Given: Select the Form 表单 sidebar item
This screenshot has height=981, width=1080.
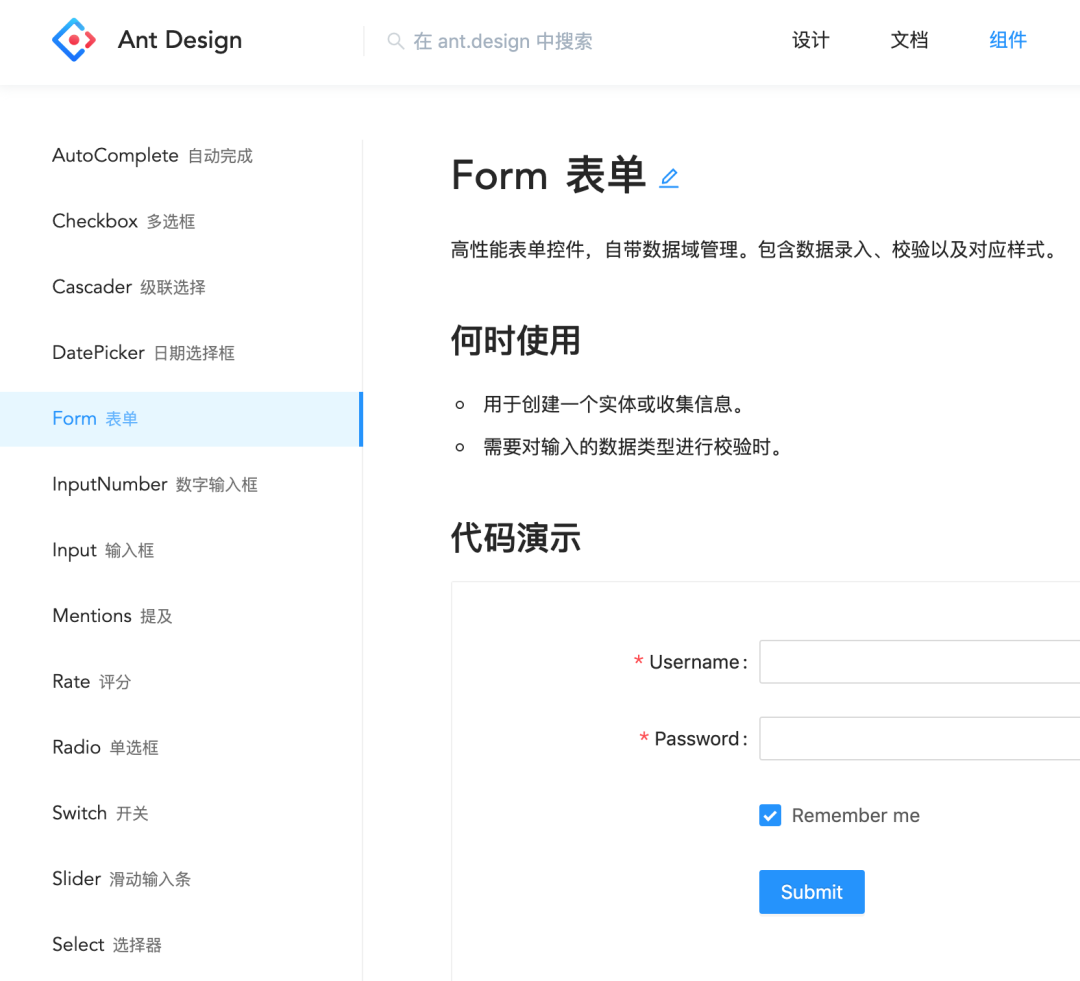Looking at the screenshot, I should click(x=97, y=418).
